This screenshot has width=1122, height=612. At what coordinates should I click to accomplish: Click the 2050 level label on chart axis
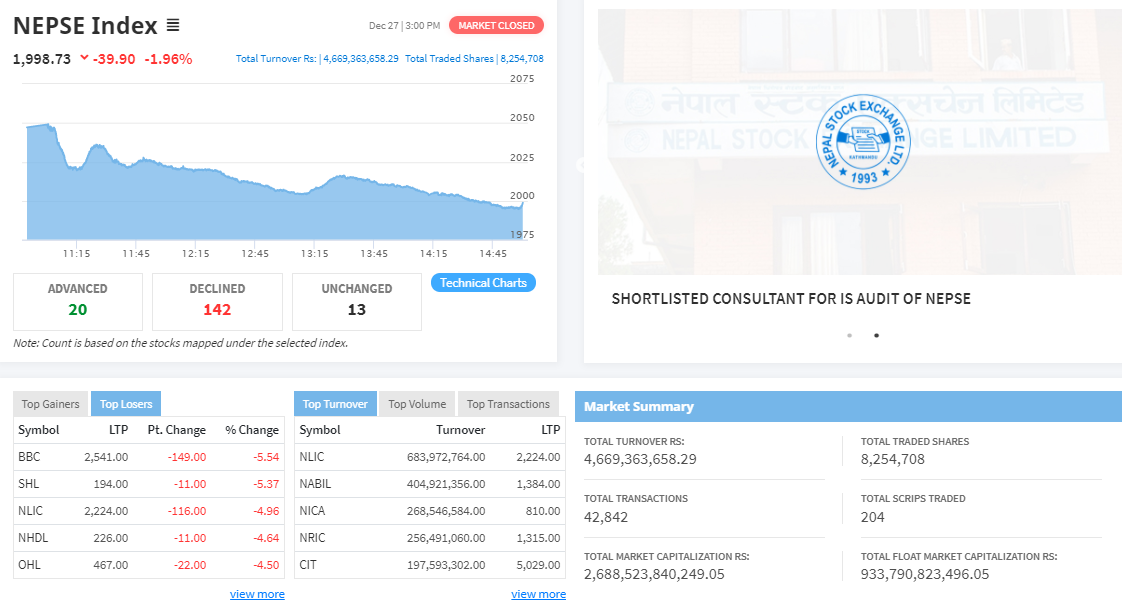tap(522, 117)
